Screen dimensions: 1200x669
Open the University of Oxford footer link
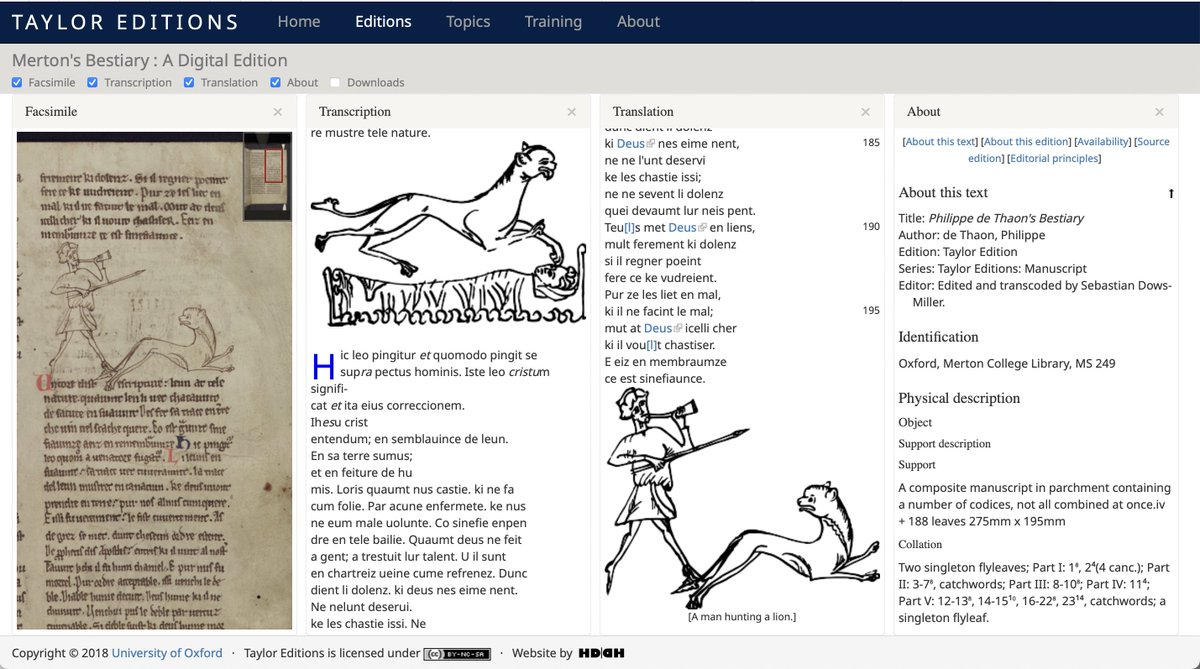(x=167, y=653)
